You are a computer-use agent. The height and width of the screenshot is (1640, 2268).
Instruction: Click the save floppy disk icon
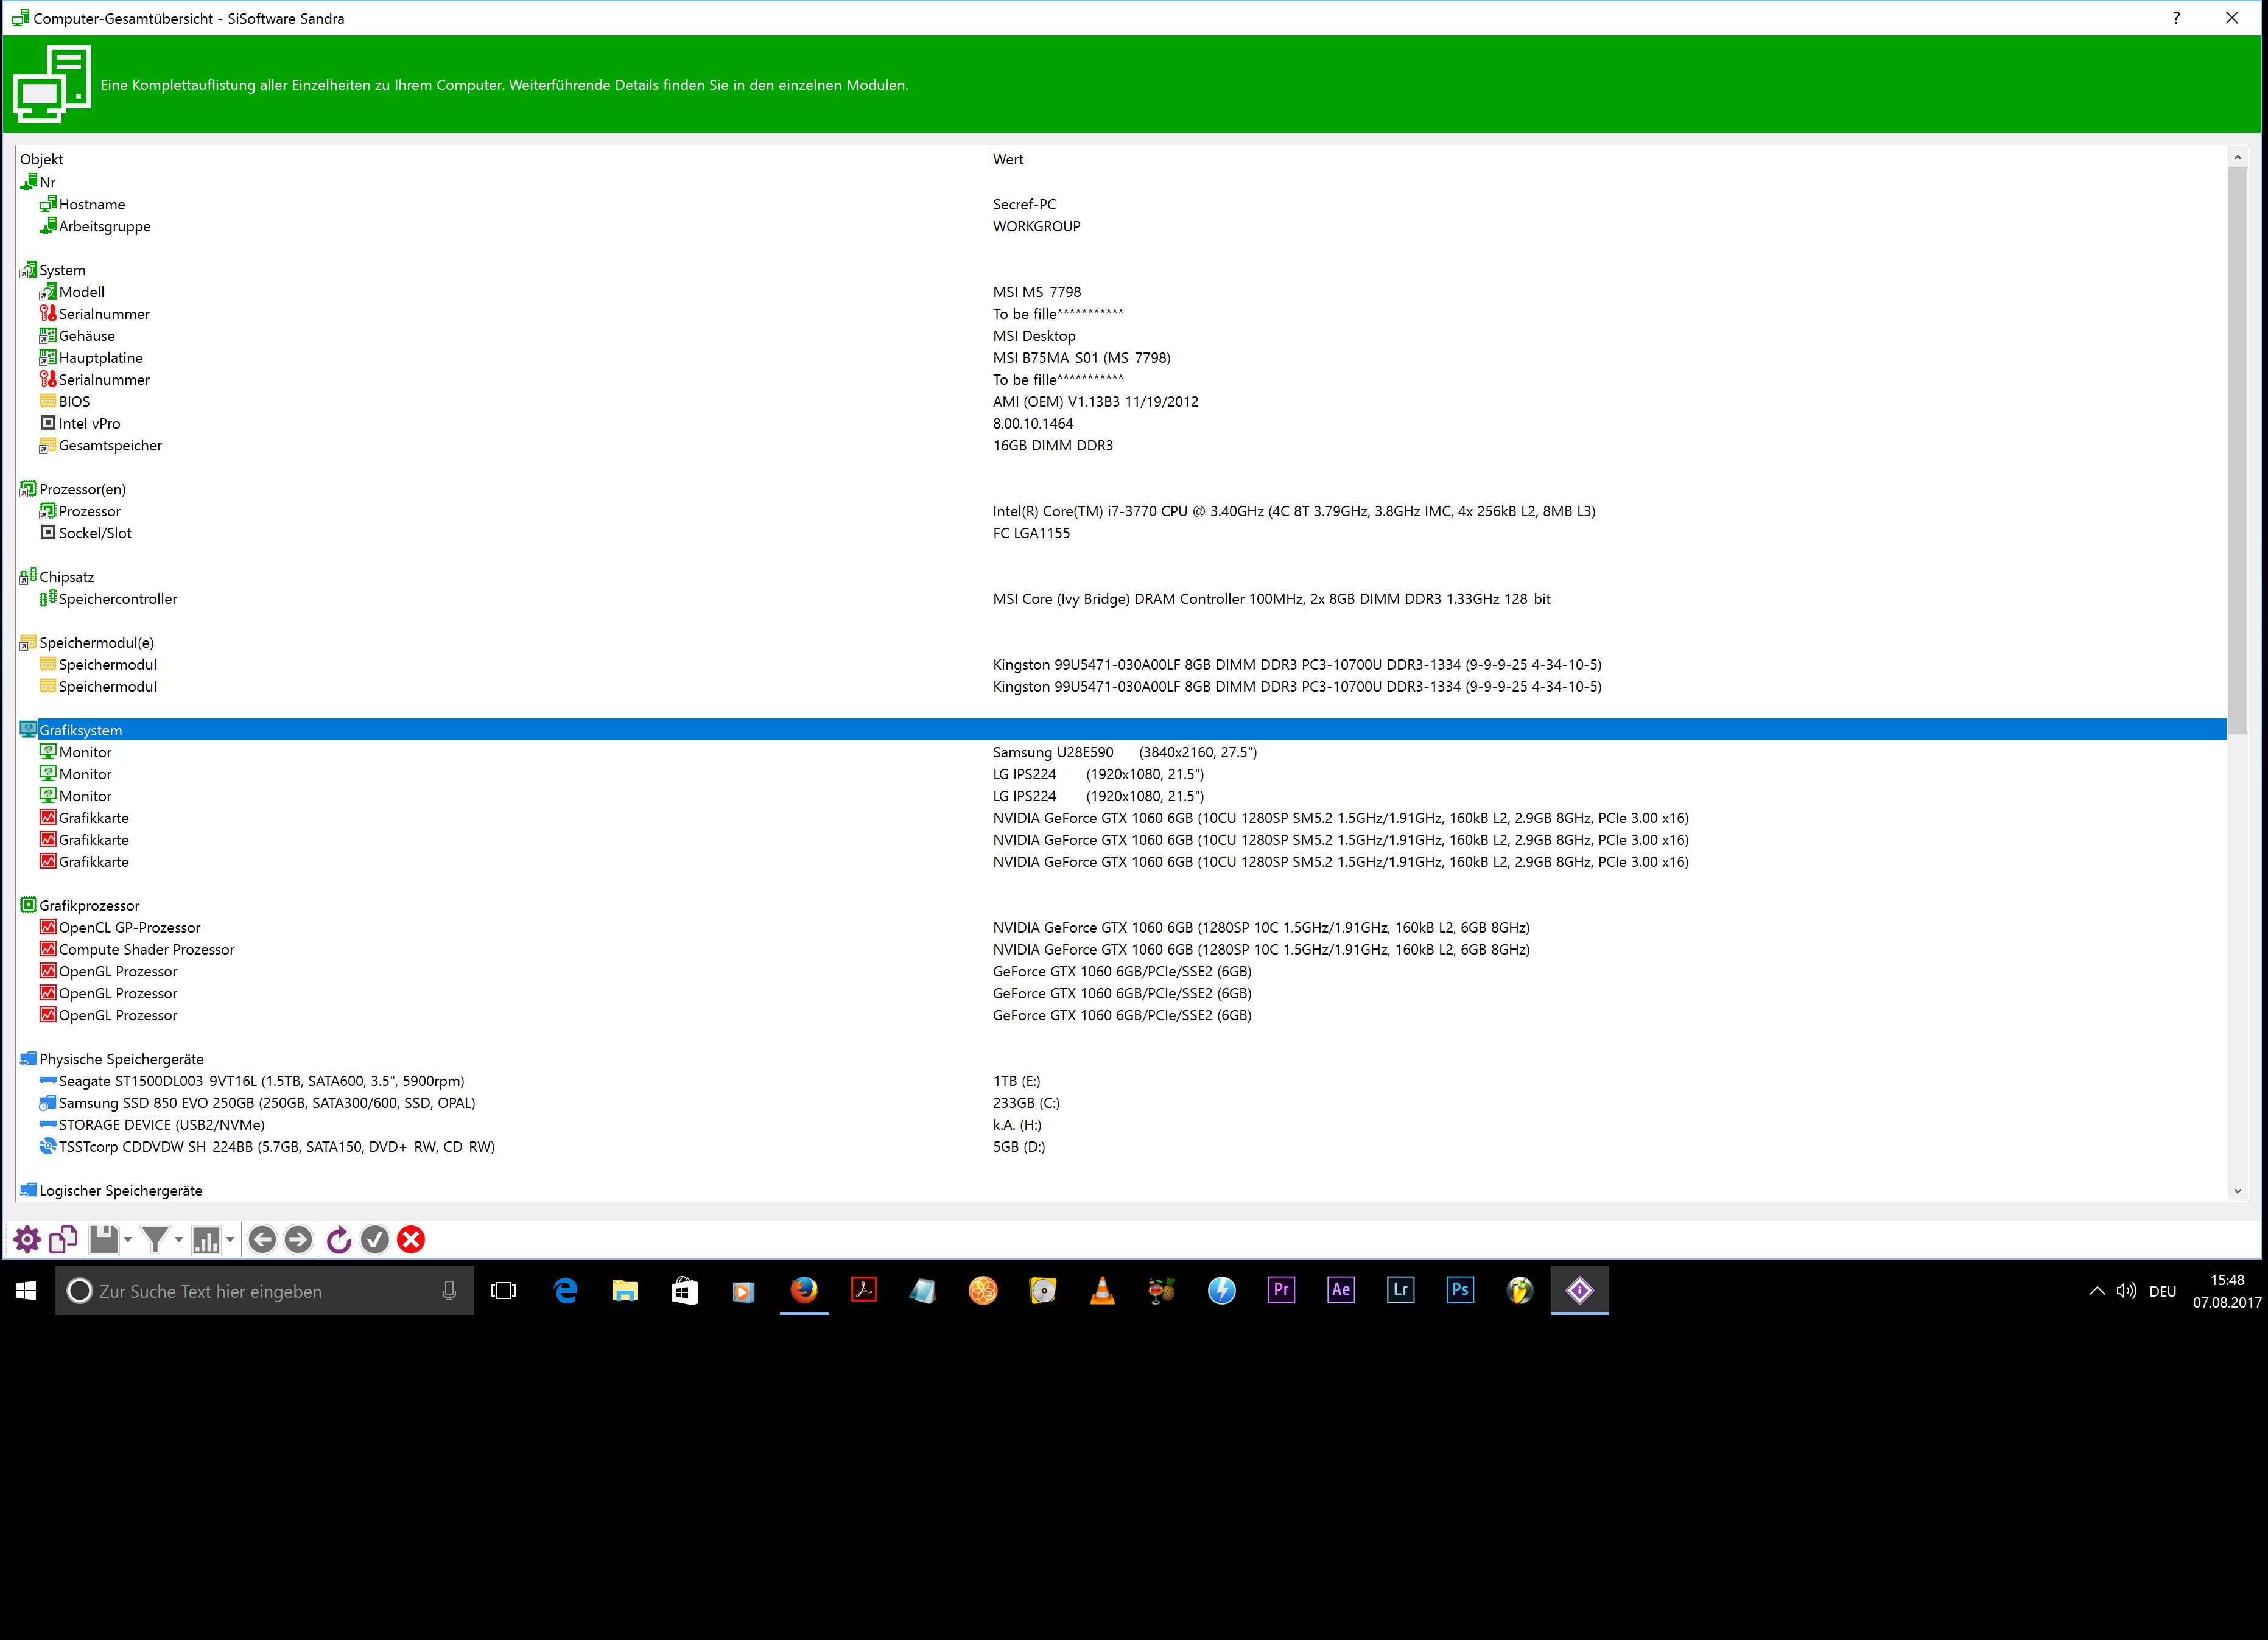[103, 1240]
